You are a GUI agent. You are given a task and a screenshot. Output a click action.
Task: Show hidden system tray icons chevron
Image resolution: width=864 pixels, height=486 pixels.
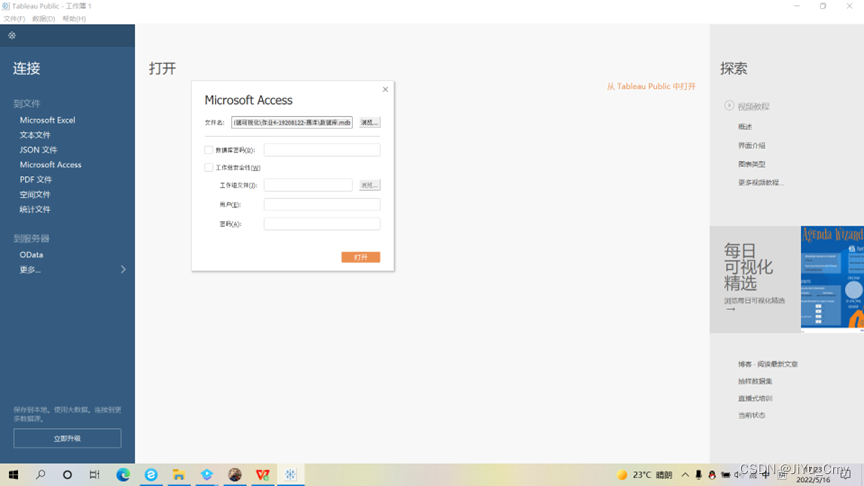[685, 475]
